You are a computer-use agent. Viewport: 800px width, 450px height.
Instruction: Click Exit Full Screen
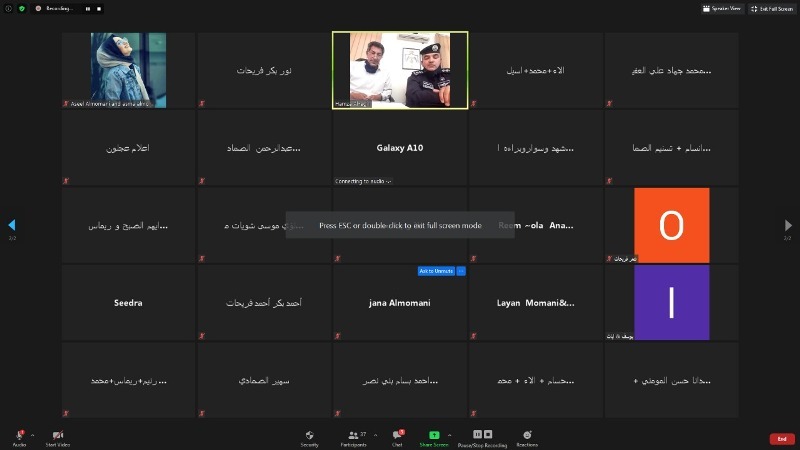pyautogui.click(x=772, y=9)
